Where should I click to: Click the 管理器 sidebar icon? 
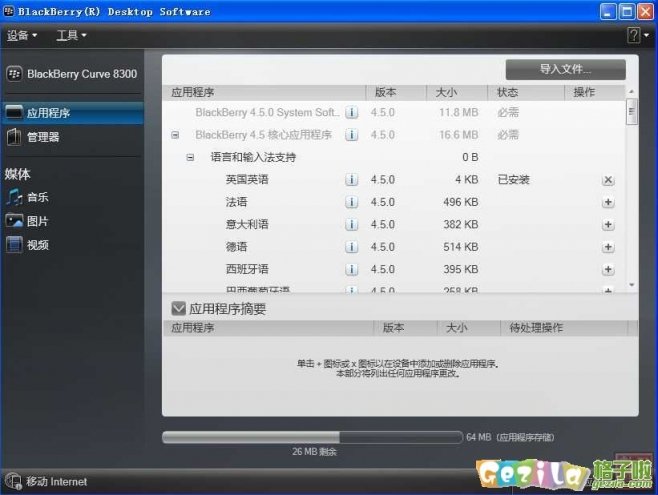tap(13, 137)
